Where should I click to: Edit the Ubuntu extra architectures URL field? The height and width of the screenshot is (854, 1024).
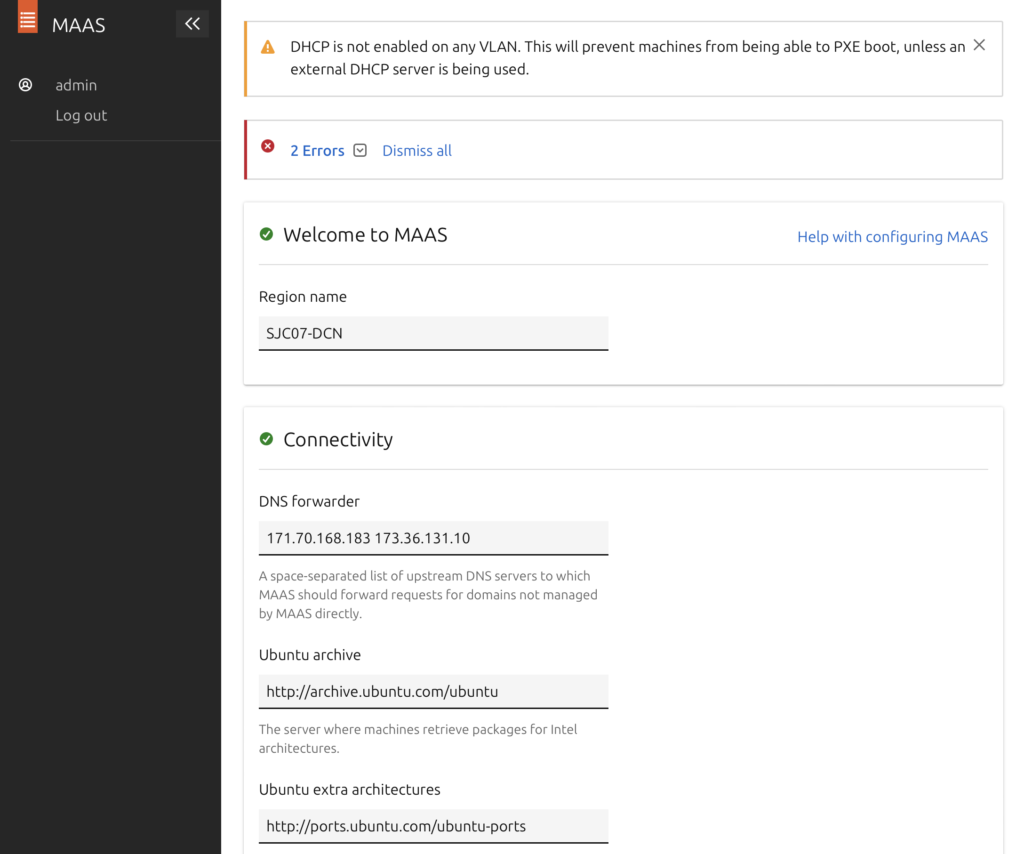tap(433, 826)
